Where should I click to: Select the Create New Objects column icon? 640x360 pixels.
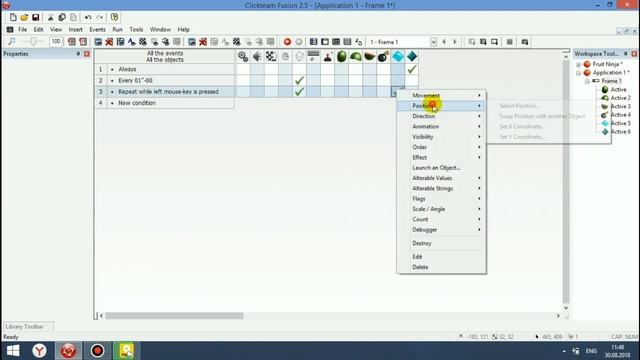pos(299,57)
